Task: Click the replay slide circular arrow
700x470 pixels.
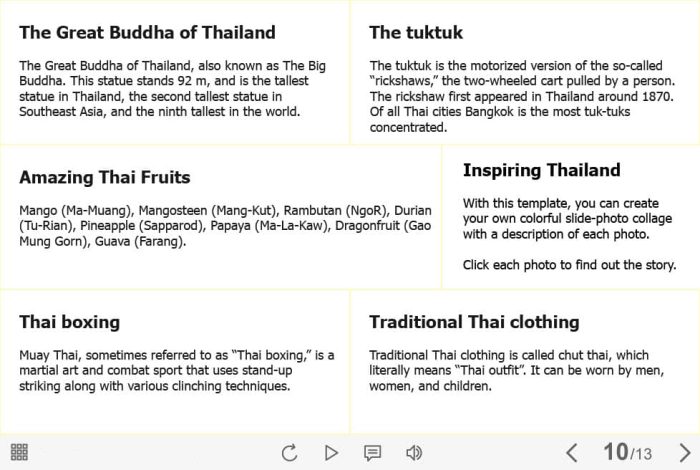Action: [289, 453]
